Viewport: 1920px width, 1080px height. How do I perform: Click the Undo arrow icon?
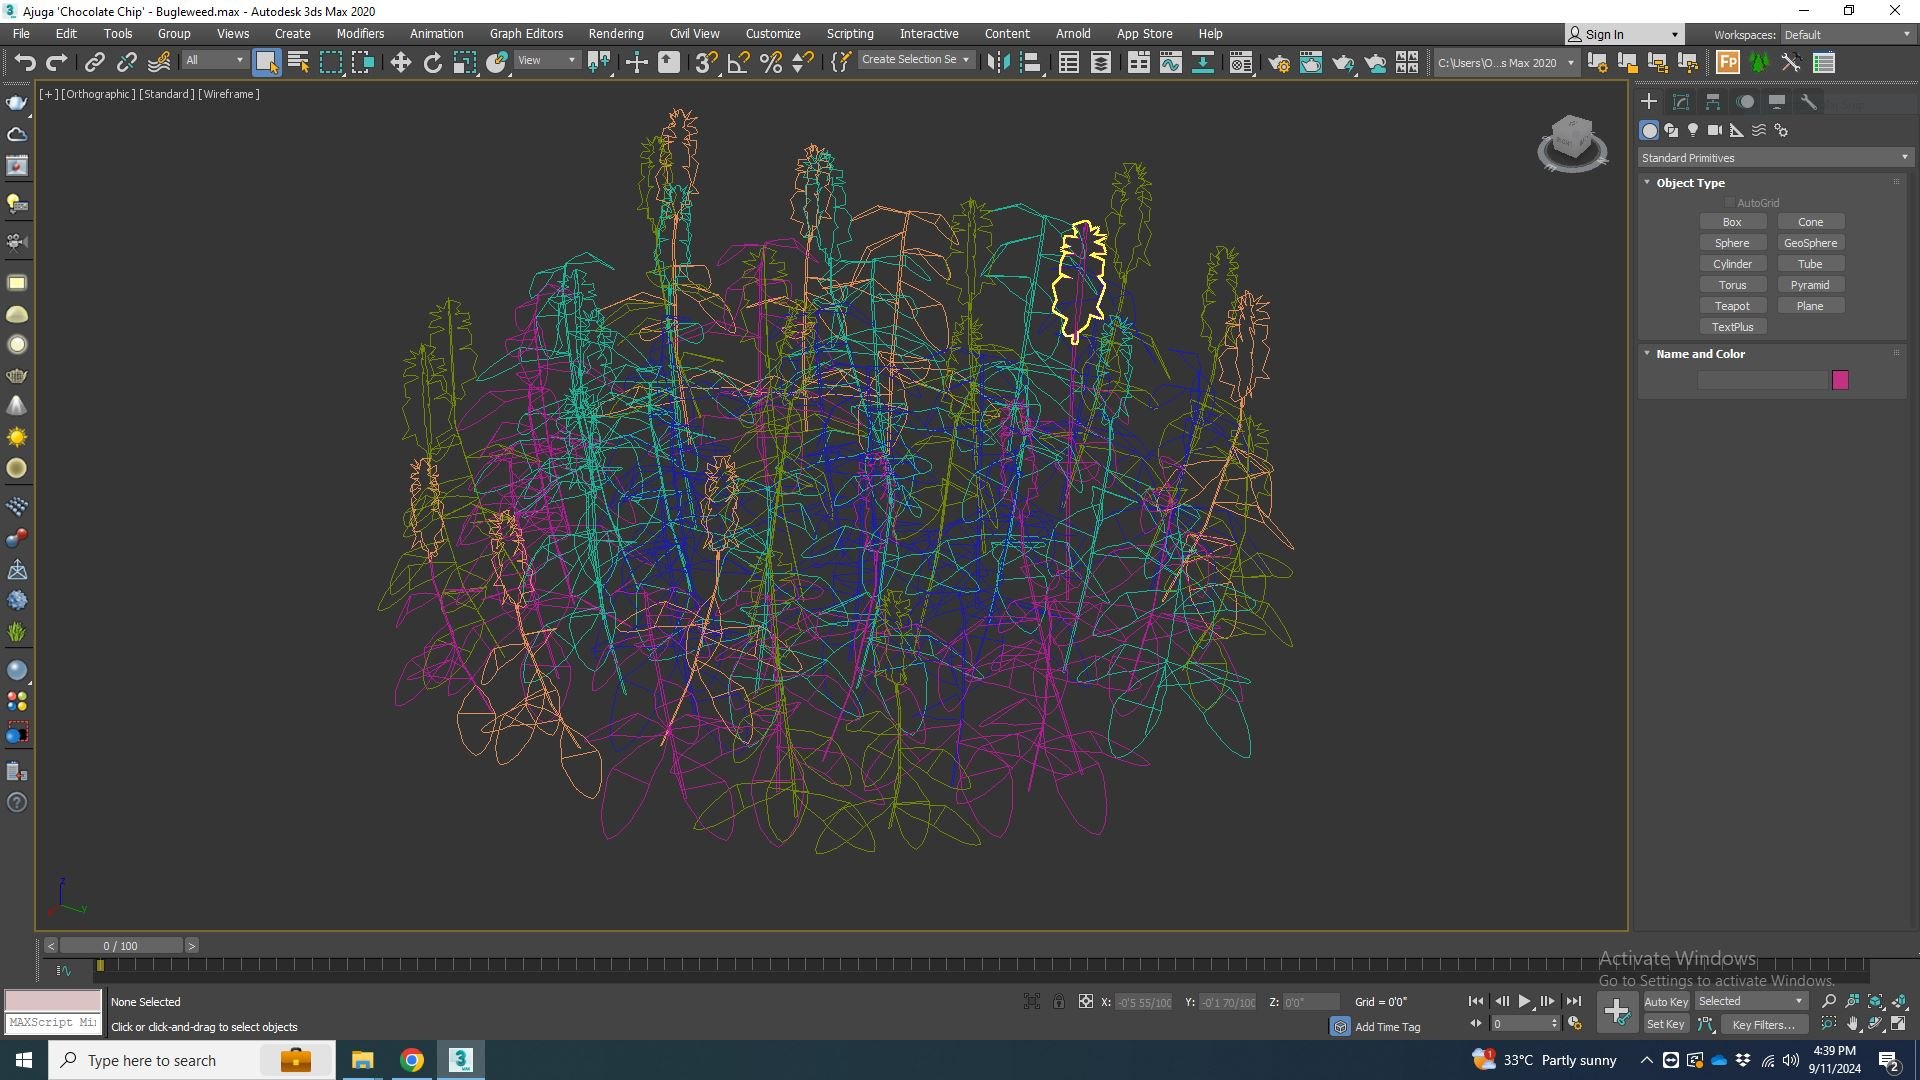click(x=25, y=63)
